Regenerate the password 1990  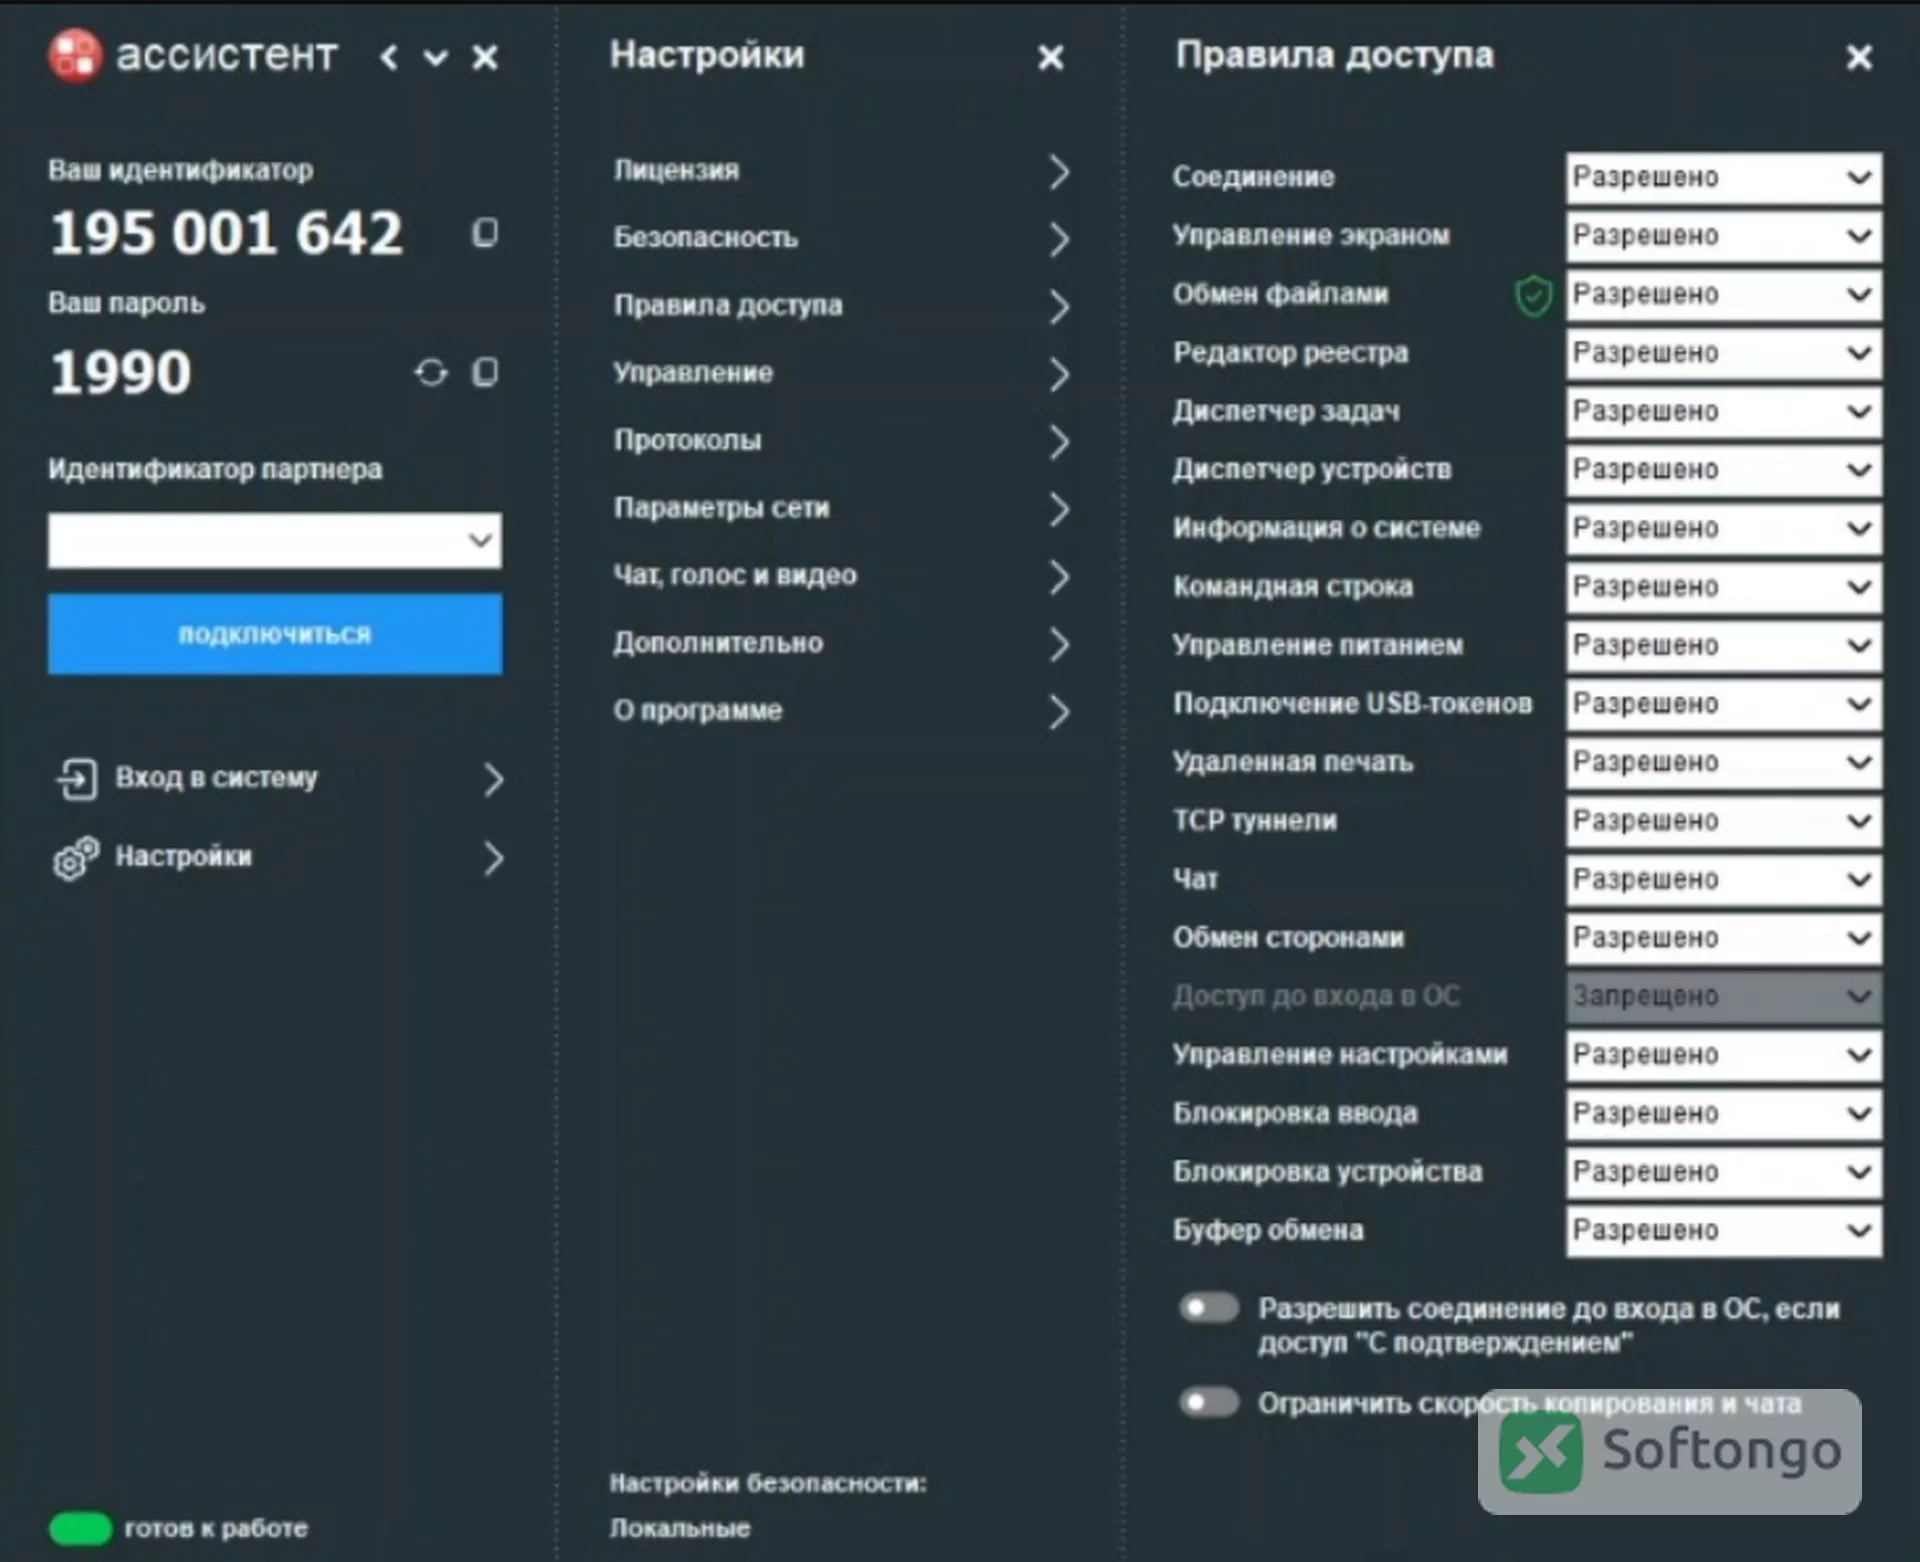[x=431, y=373]
